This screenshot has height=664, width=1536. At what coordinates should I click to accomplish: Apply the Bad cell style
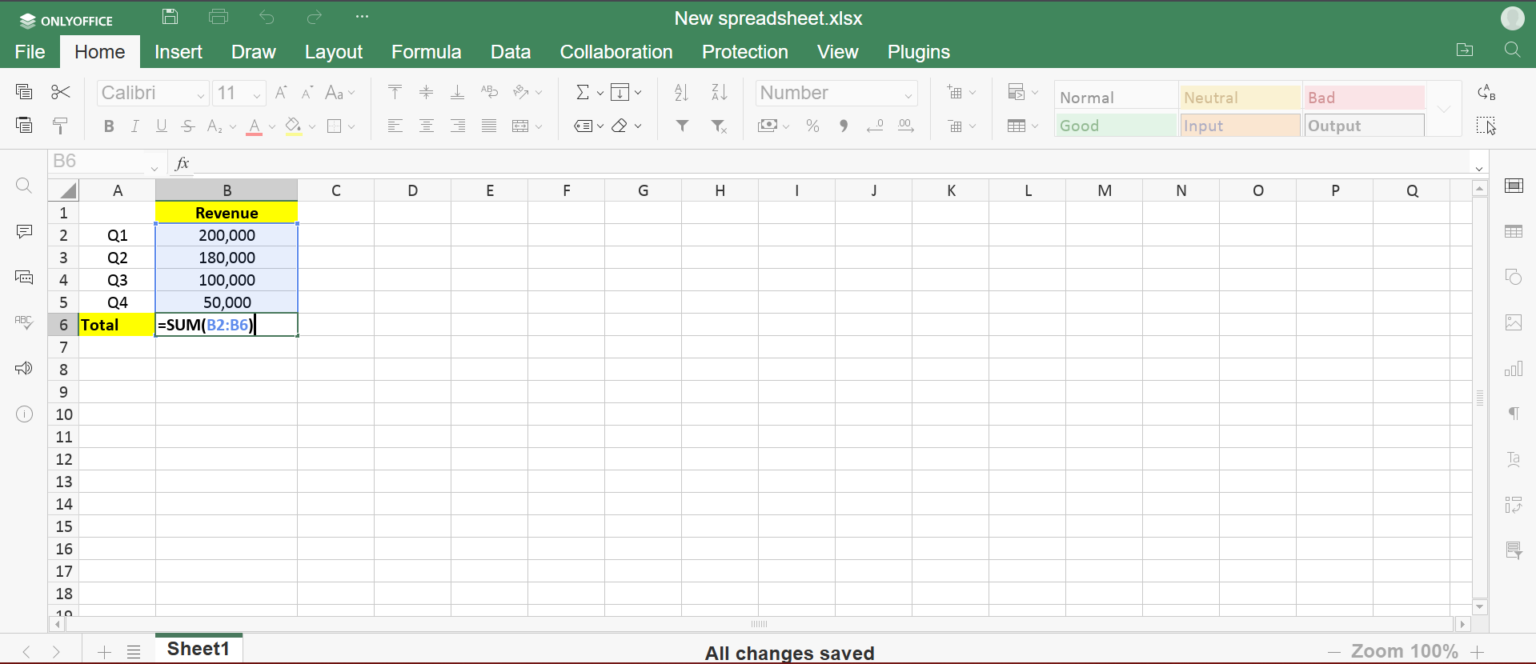1364,98
